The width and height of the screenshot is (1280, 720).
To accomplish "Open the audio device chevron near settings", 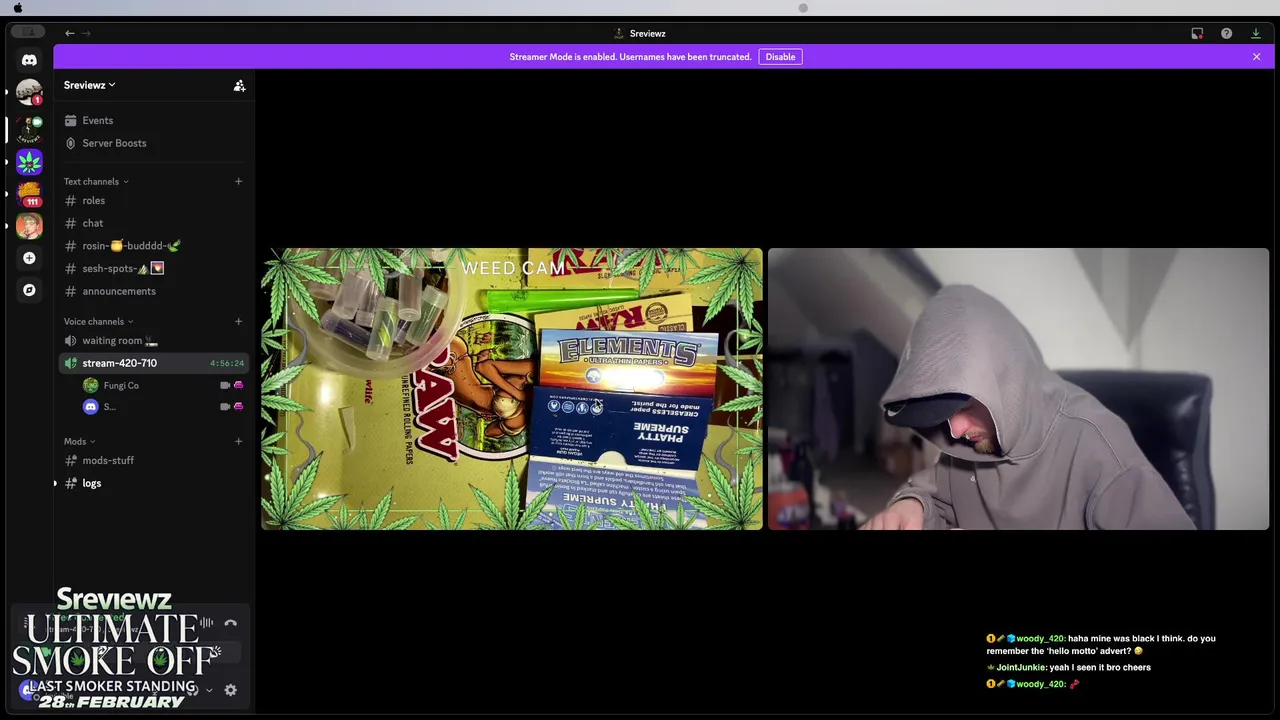I will pyautogui.click(x=209, y=690).
